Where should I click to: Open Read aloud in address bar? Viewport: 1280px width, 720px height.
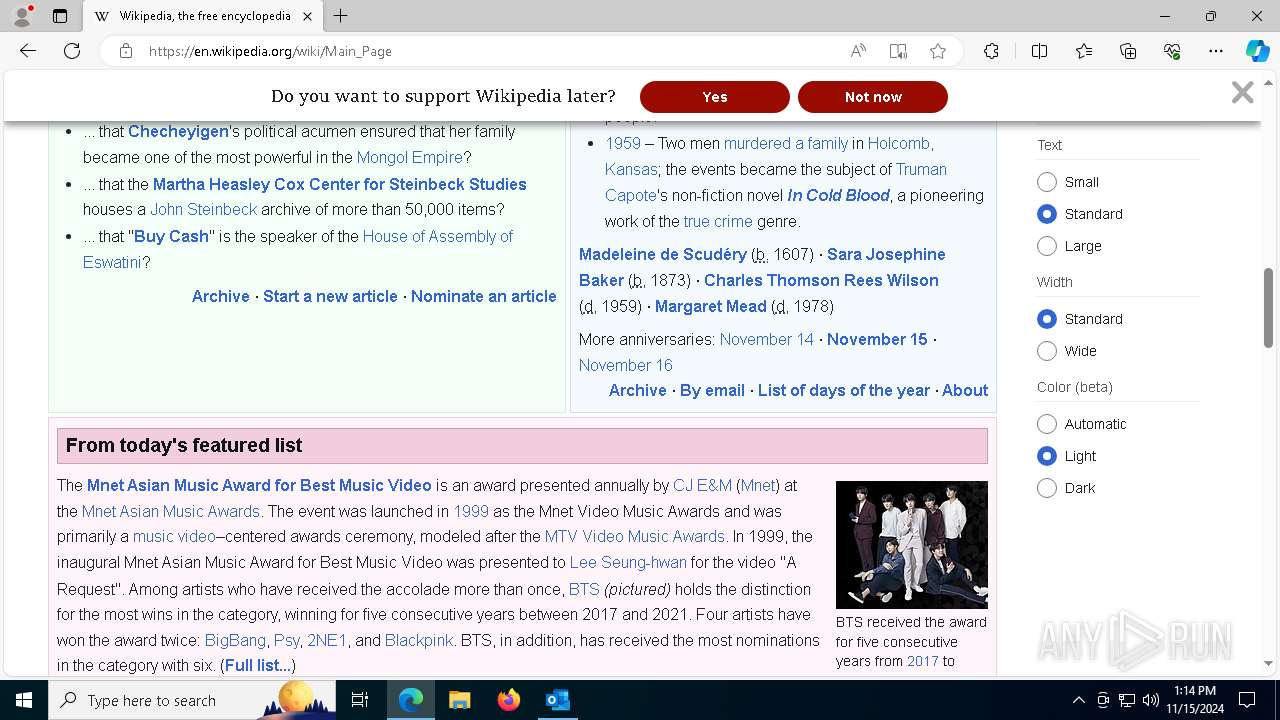pos(858,51)
